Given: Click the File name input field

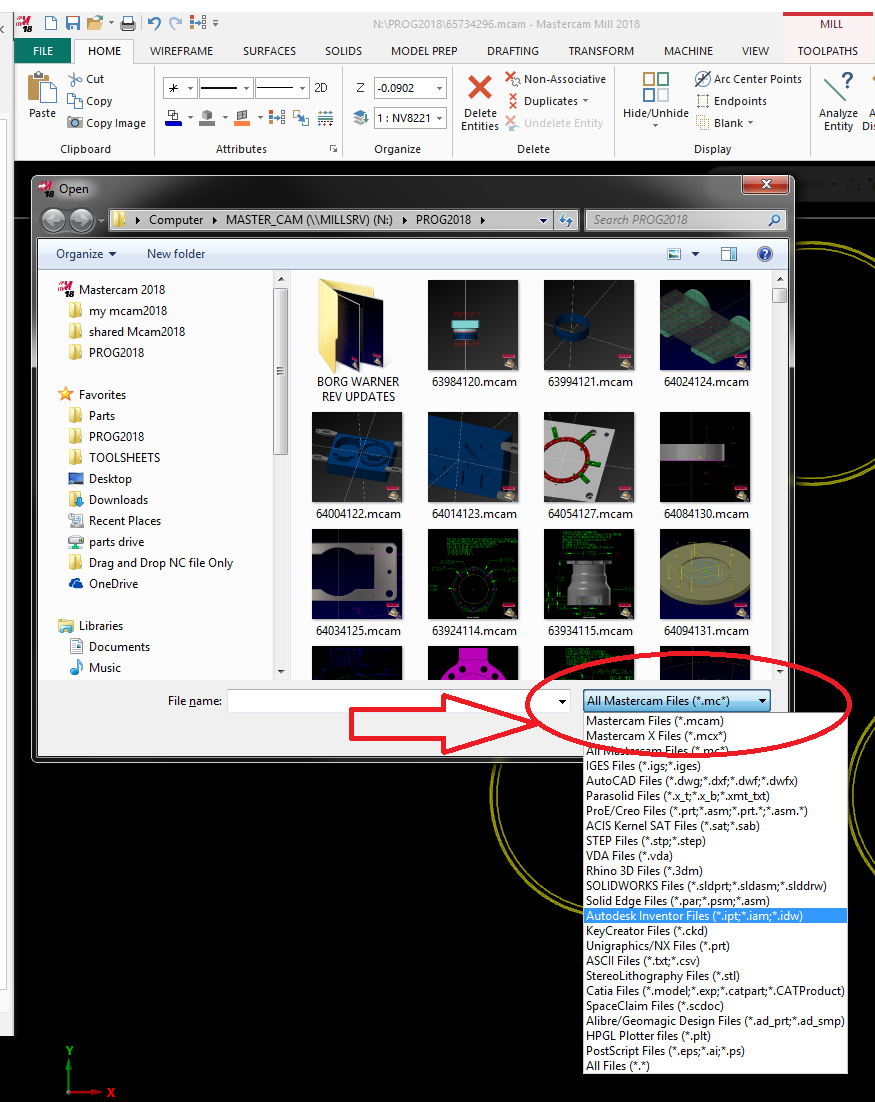Looking at the screenshot, I should point(392,701).
